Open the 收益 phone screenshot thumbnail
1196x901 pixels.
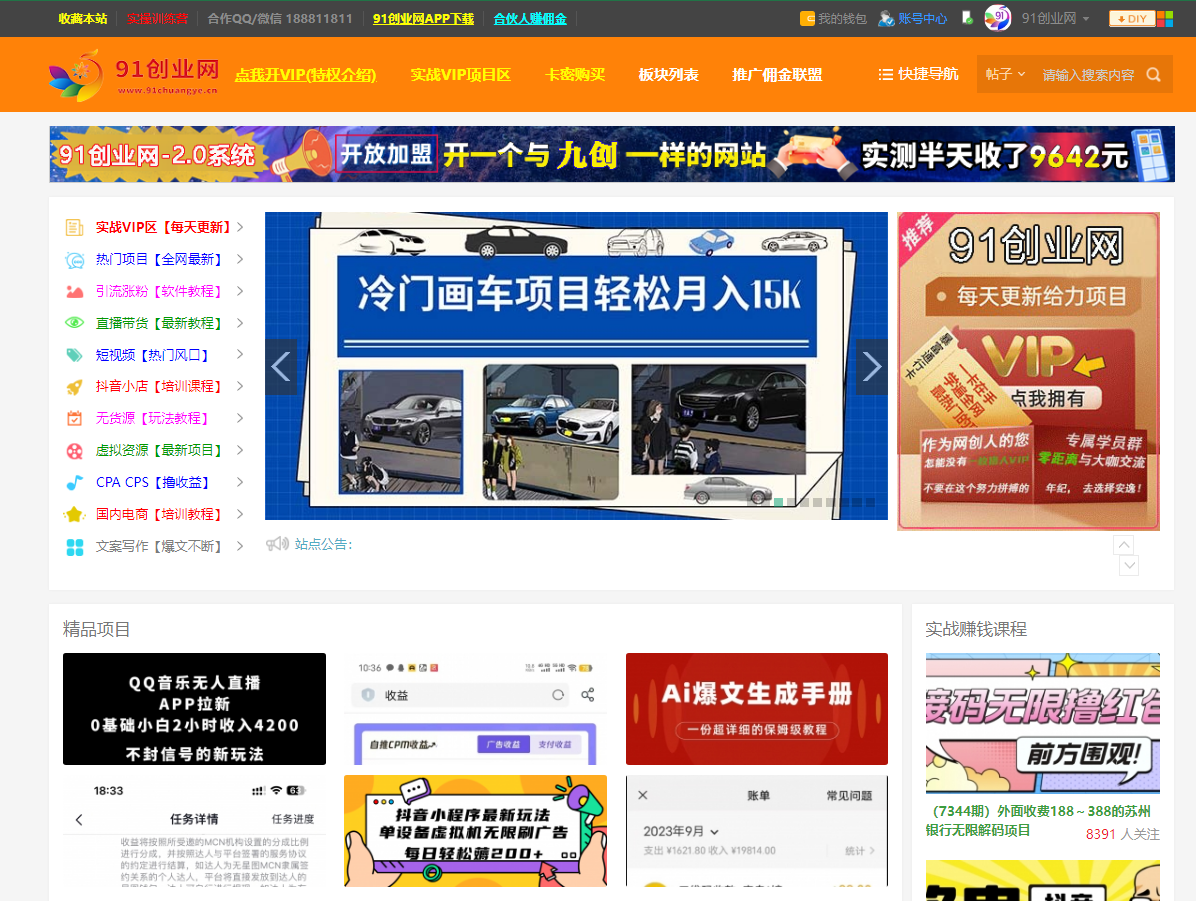click(x=475, y=709)
